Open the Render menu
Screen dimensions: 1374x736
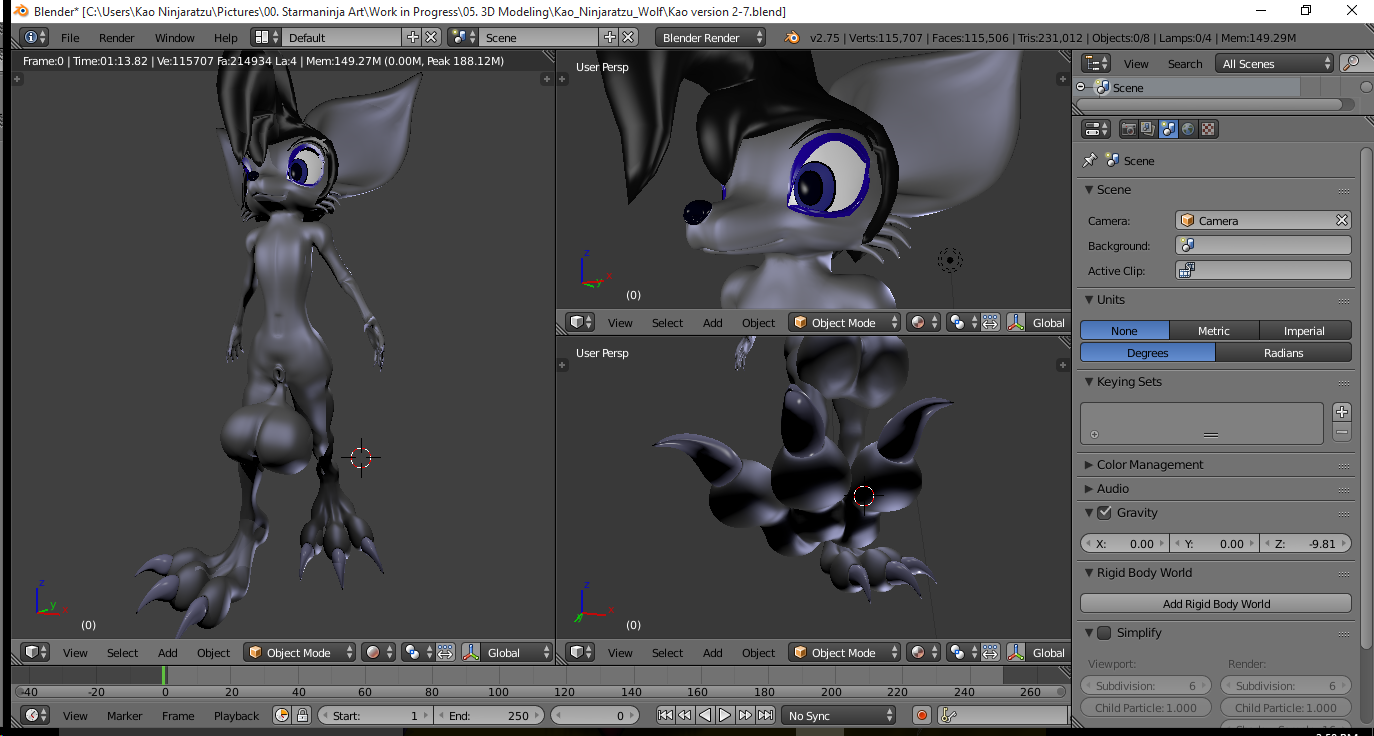(x=117, y=38)
